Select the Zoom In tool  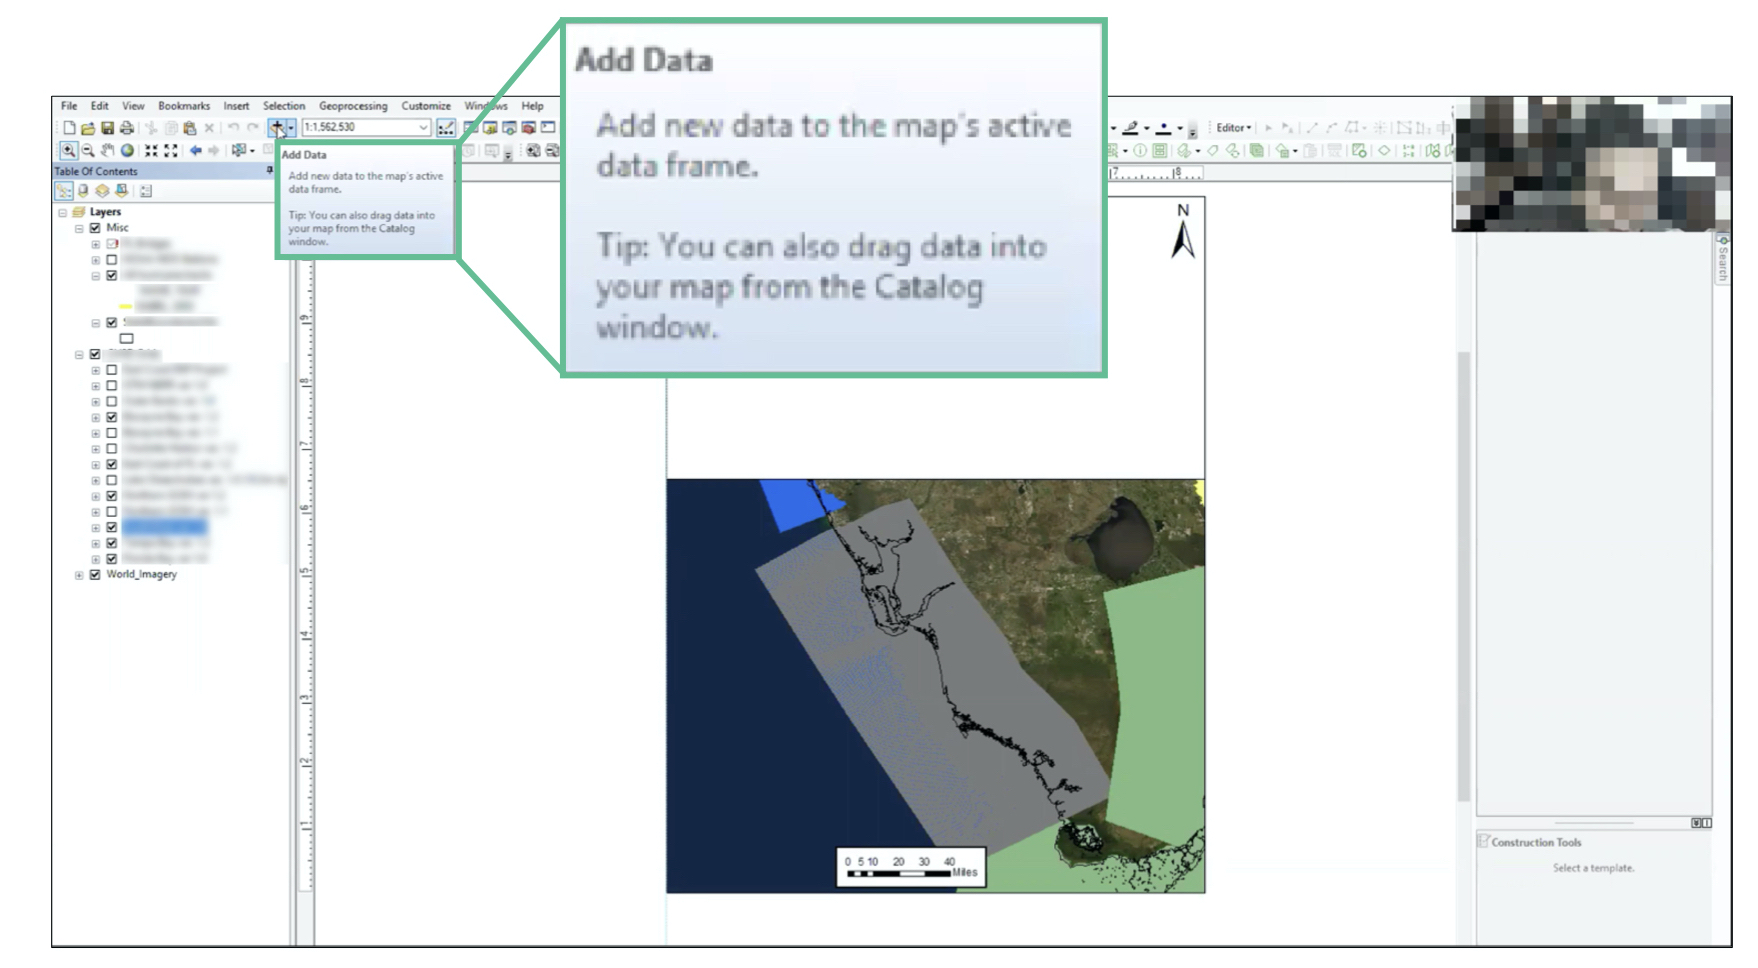click(68, 151)
